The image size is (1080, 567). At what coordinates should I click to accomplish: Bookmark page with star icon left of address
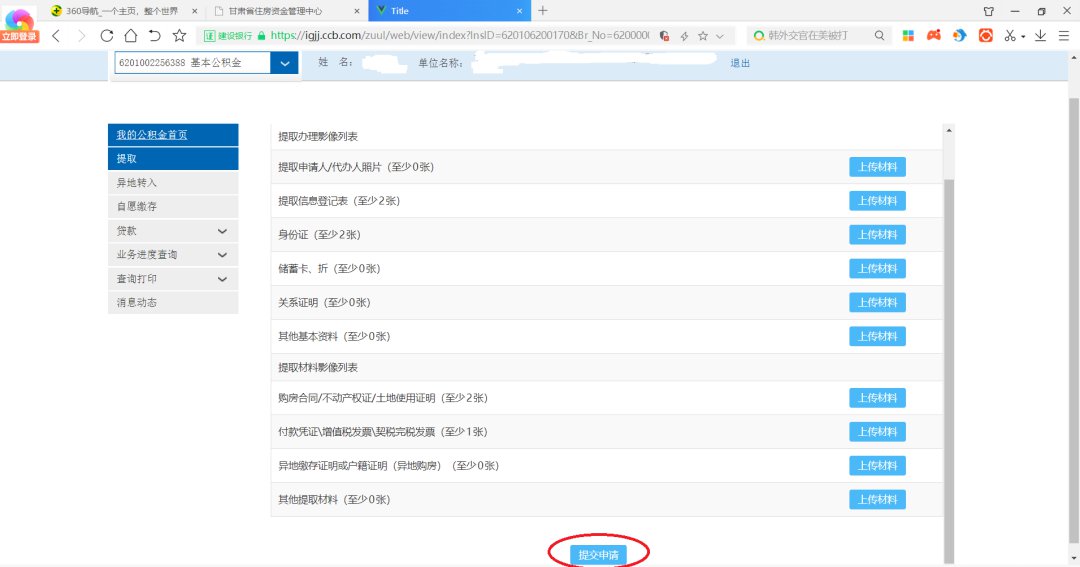179,35
